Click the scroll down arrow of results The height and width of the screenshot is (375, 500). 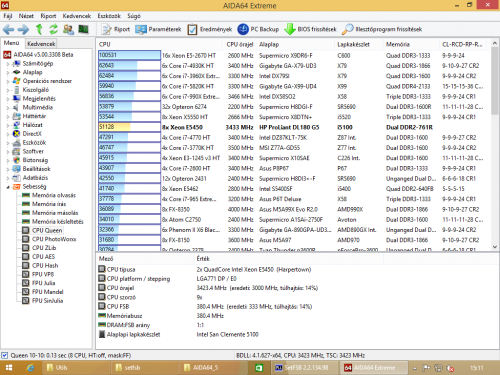pyautogui.click(x=495, y=247)
